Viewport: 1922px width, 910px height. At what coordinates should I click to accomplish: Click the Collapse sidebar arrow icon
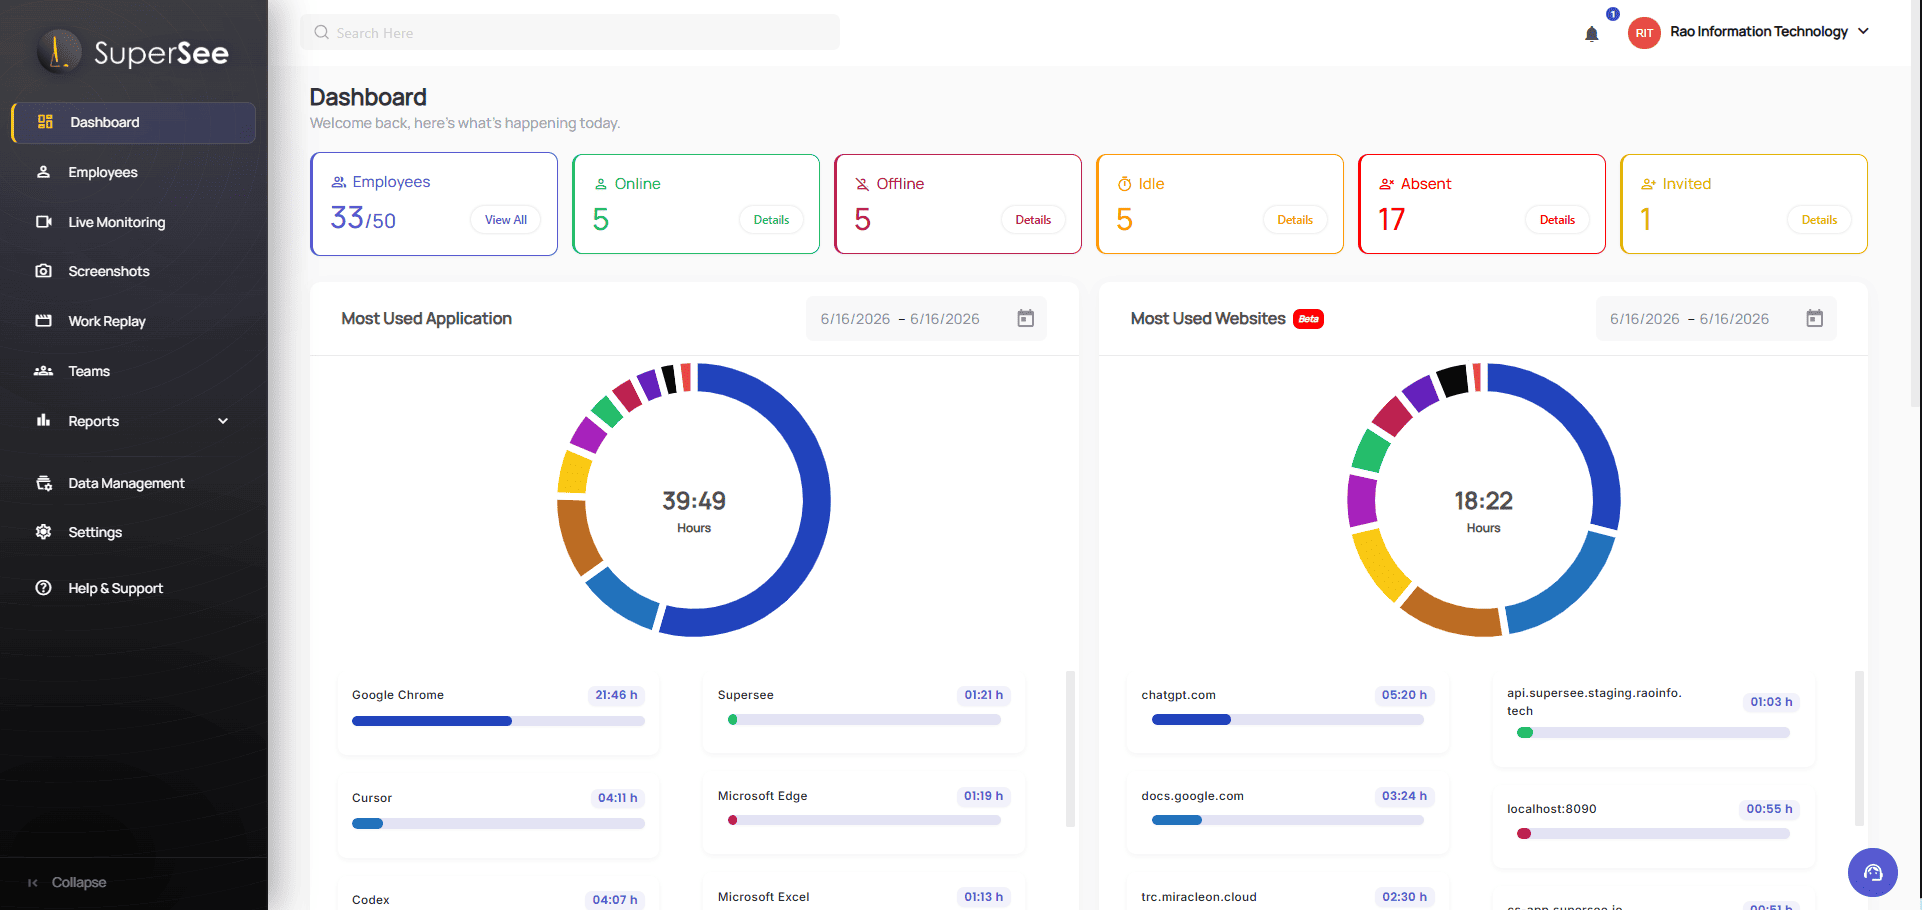pos(33,882)
